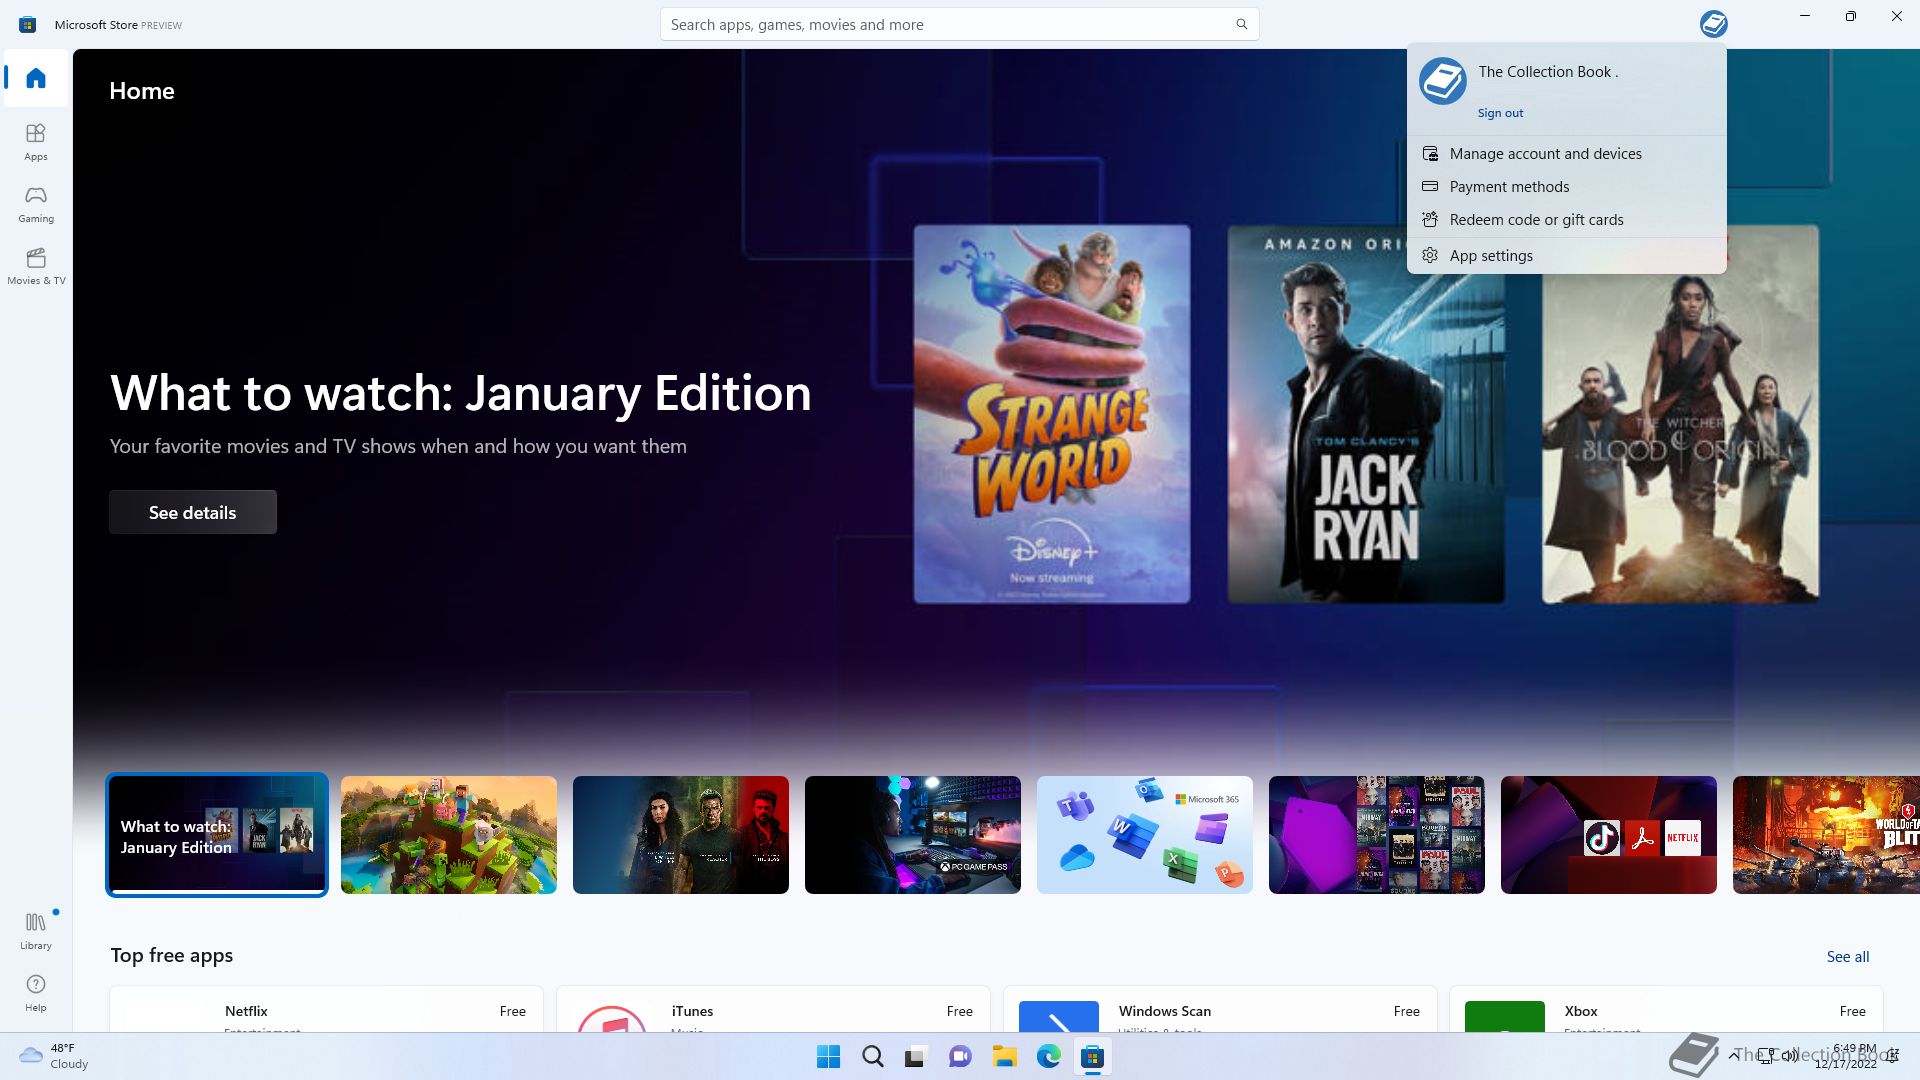This screenshot has width=1920, height=1080.
Task: Open the Gaming section in sidebar
Action: click(x=36, y=204)
